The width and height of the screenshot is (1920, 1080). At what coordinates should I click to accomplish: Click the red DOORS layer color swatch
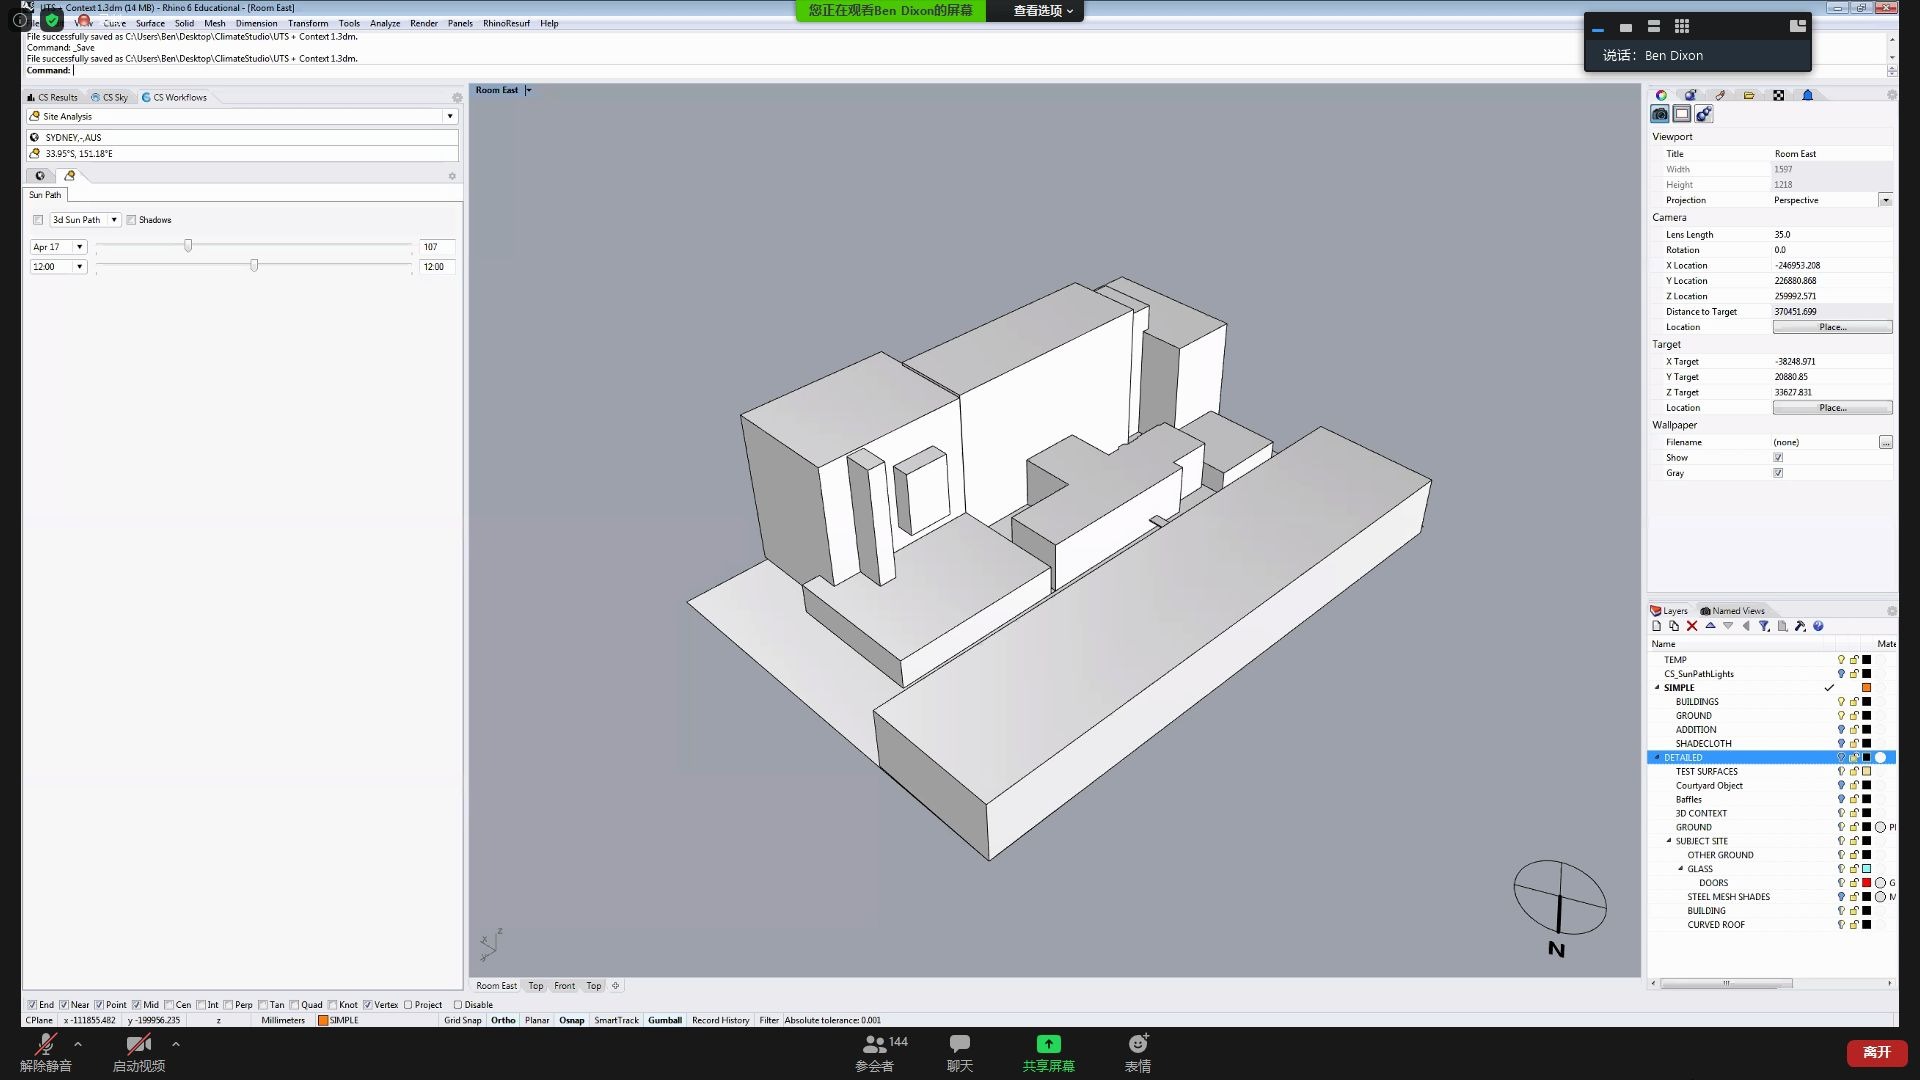1866,882
